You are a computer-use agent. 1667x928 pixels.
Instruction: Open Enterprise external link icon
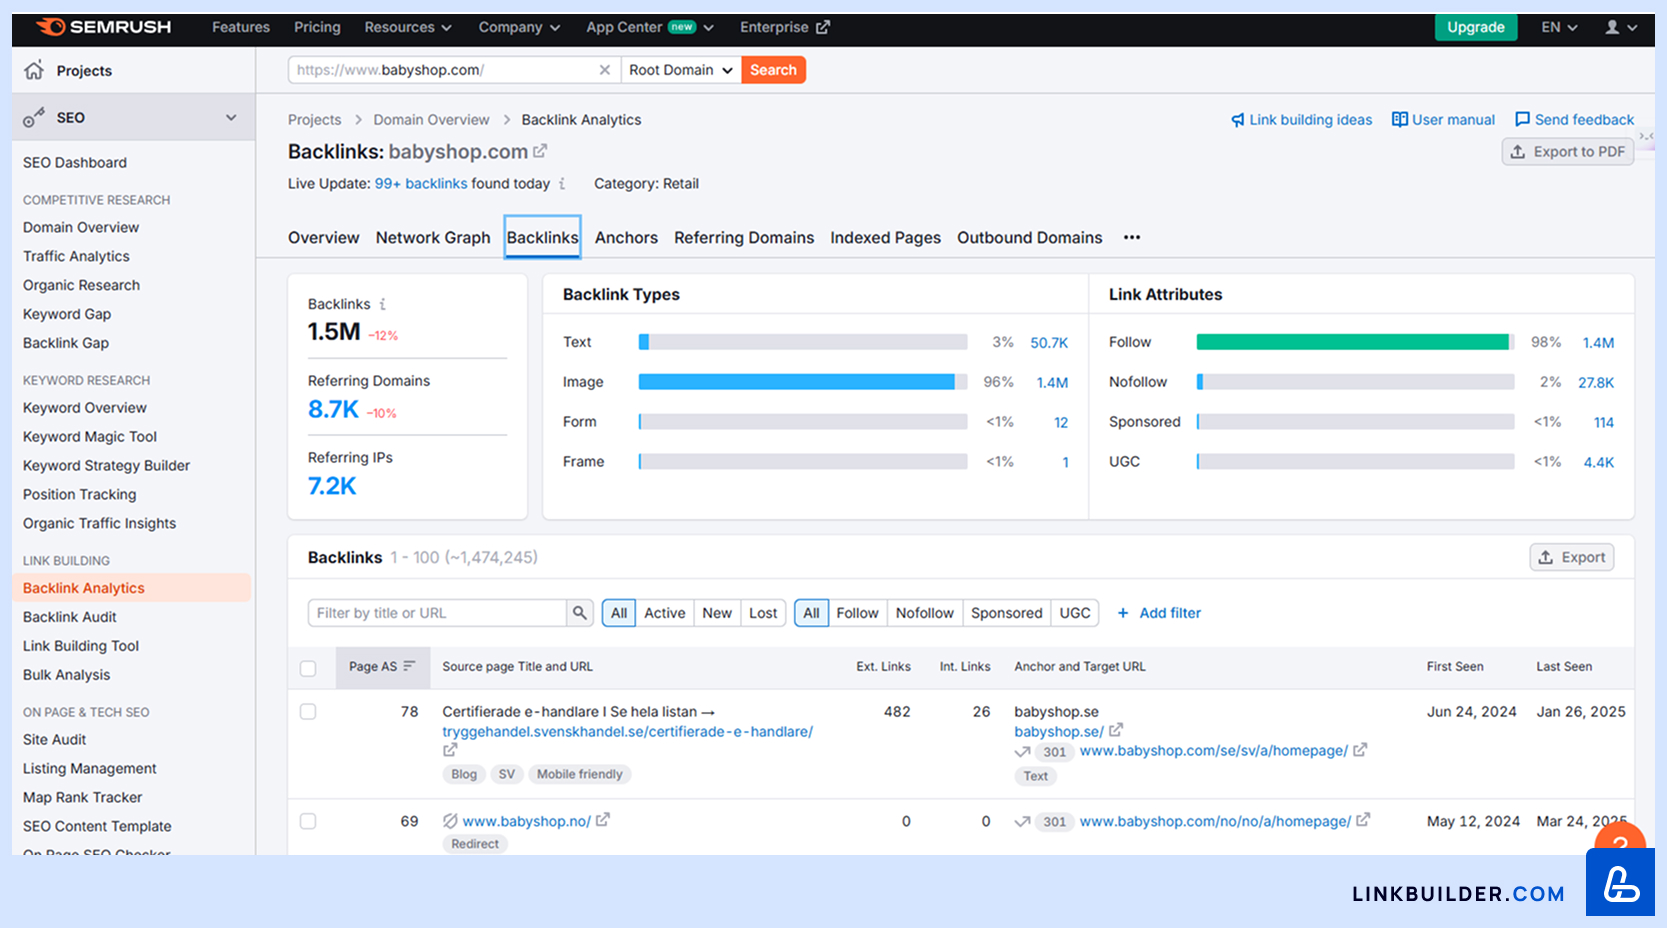823,27
